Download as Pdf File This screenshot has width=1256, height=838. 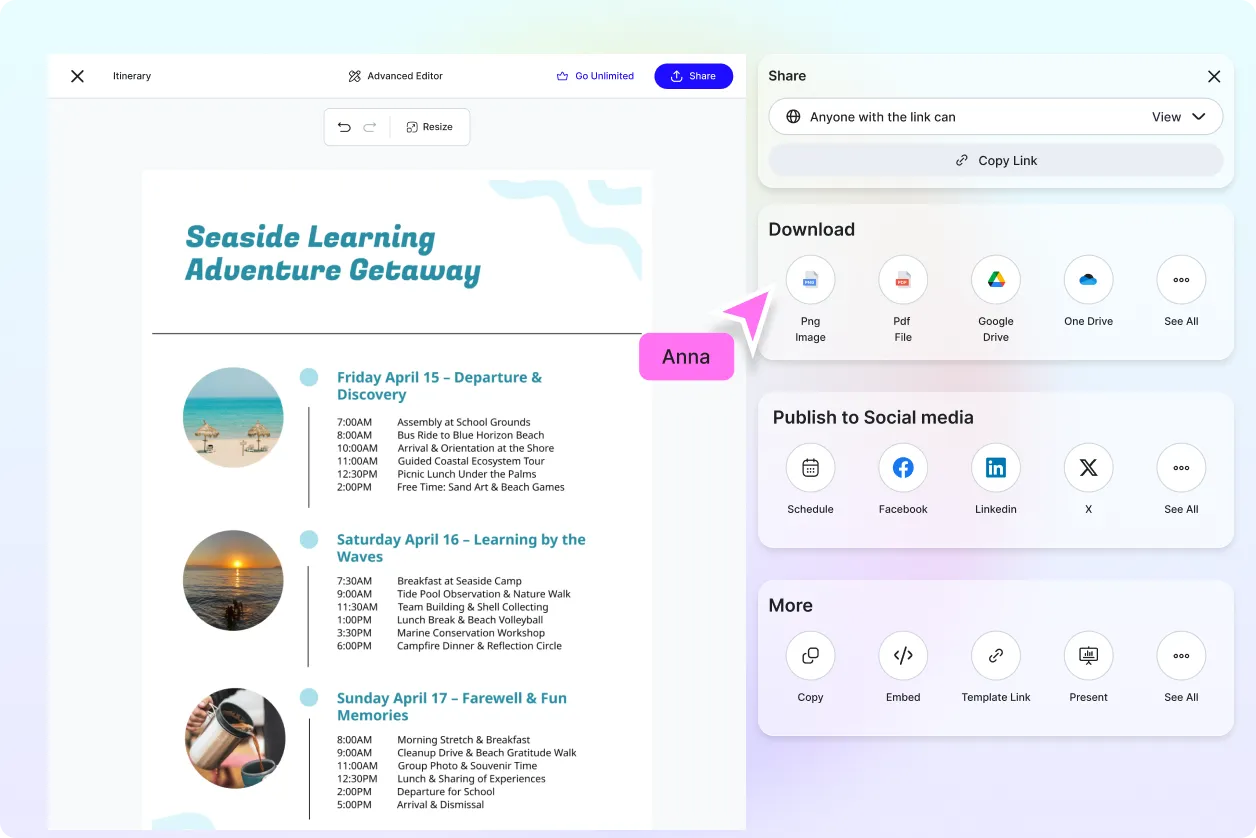[x=903, y=280]
